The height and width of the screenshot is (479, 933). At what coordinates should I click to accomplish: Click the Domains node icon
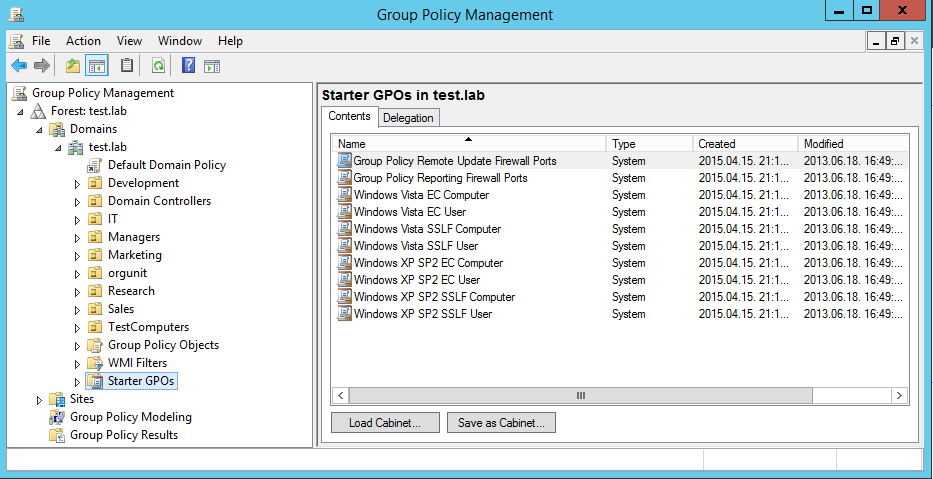point(57,129)
